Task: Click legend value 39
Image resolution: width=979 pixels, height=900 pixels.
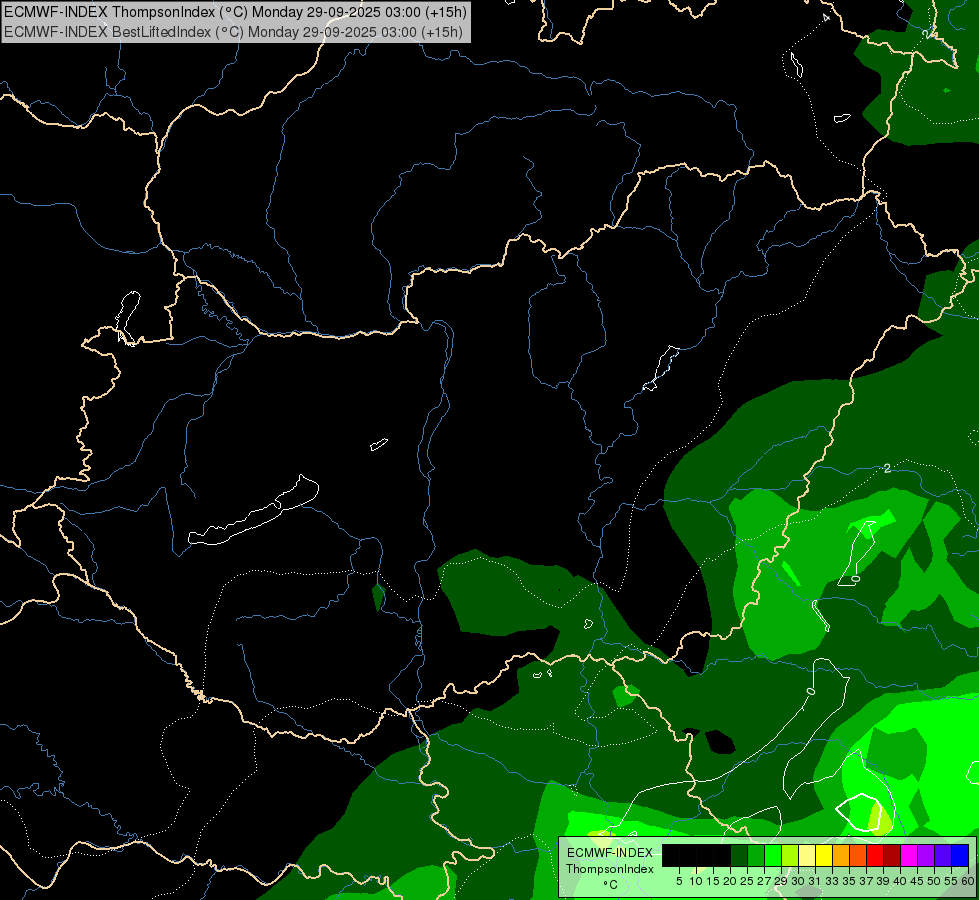Action: click(x=883, y=881)
